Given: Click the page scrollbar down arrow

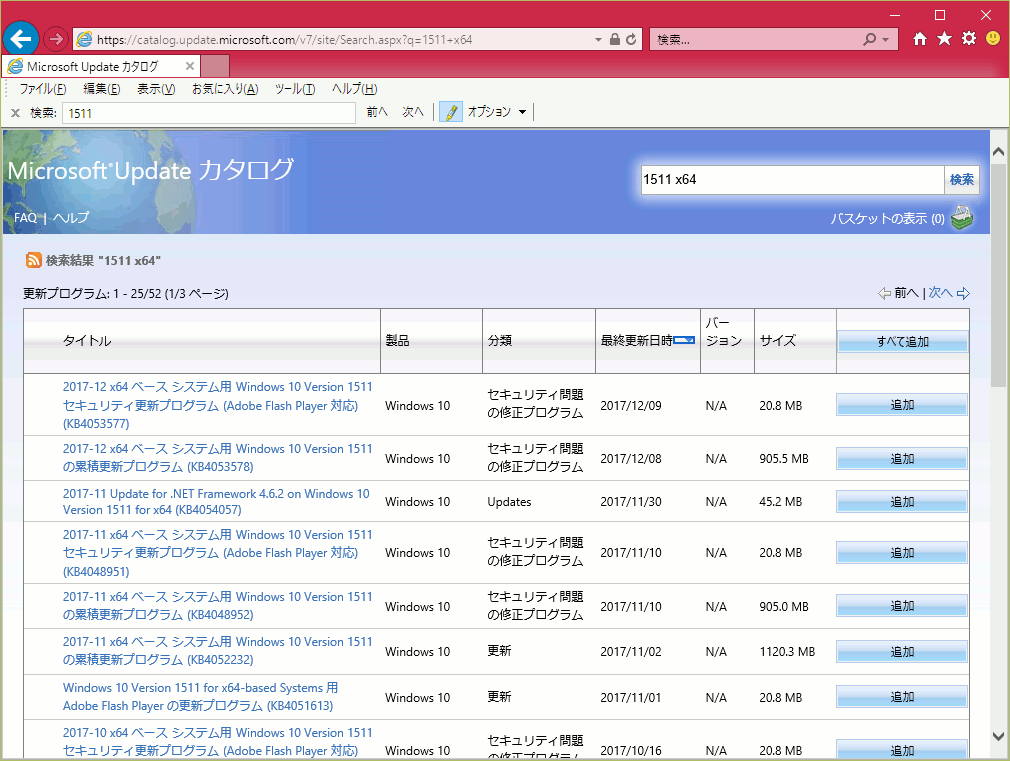Looking at the screenshot, I should click(x=998, y=736).
